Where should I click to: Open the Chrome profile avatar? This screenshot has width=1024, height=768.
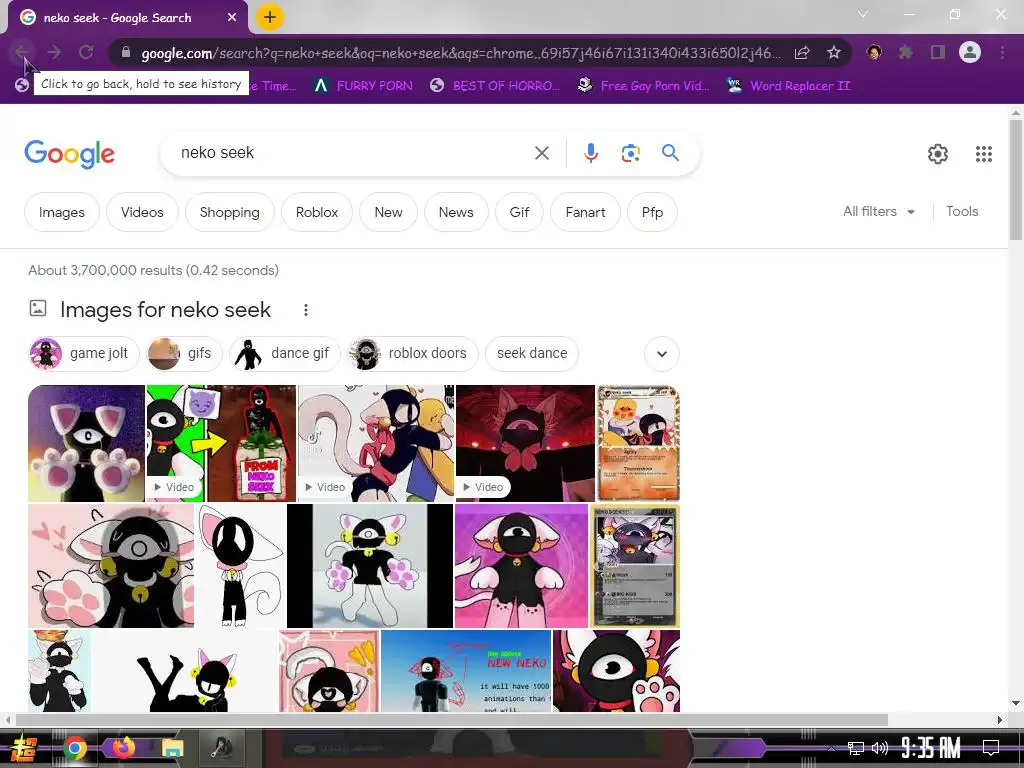click(970, 52)
